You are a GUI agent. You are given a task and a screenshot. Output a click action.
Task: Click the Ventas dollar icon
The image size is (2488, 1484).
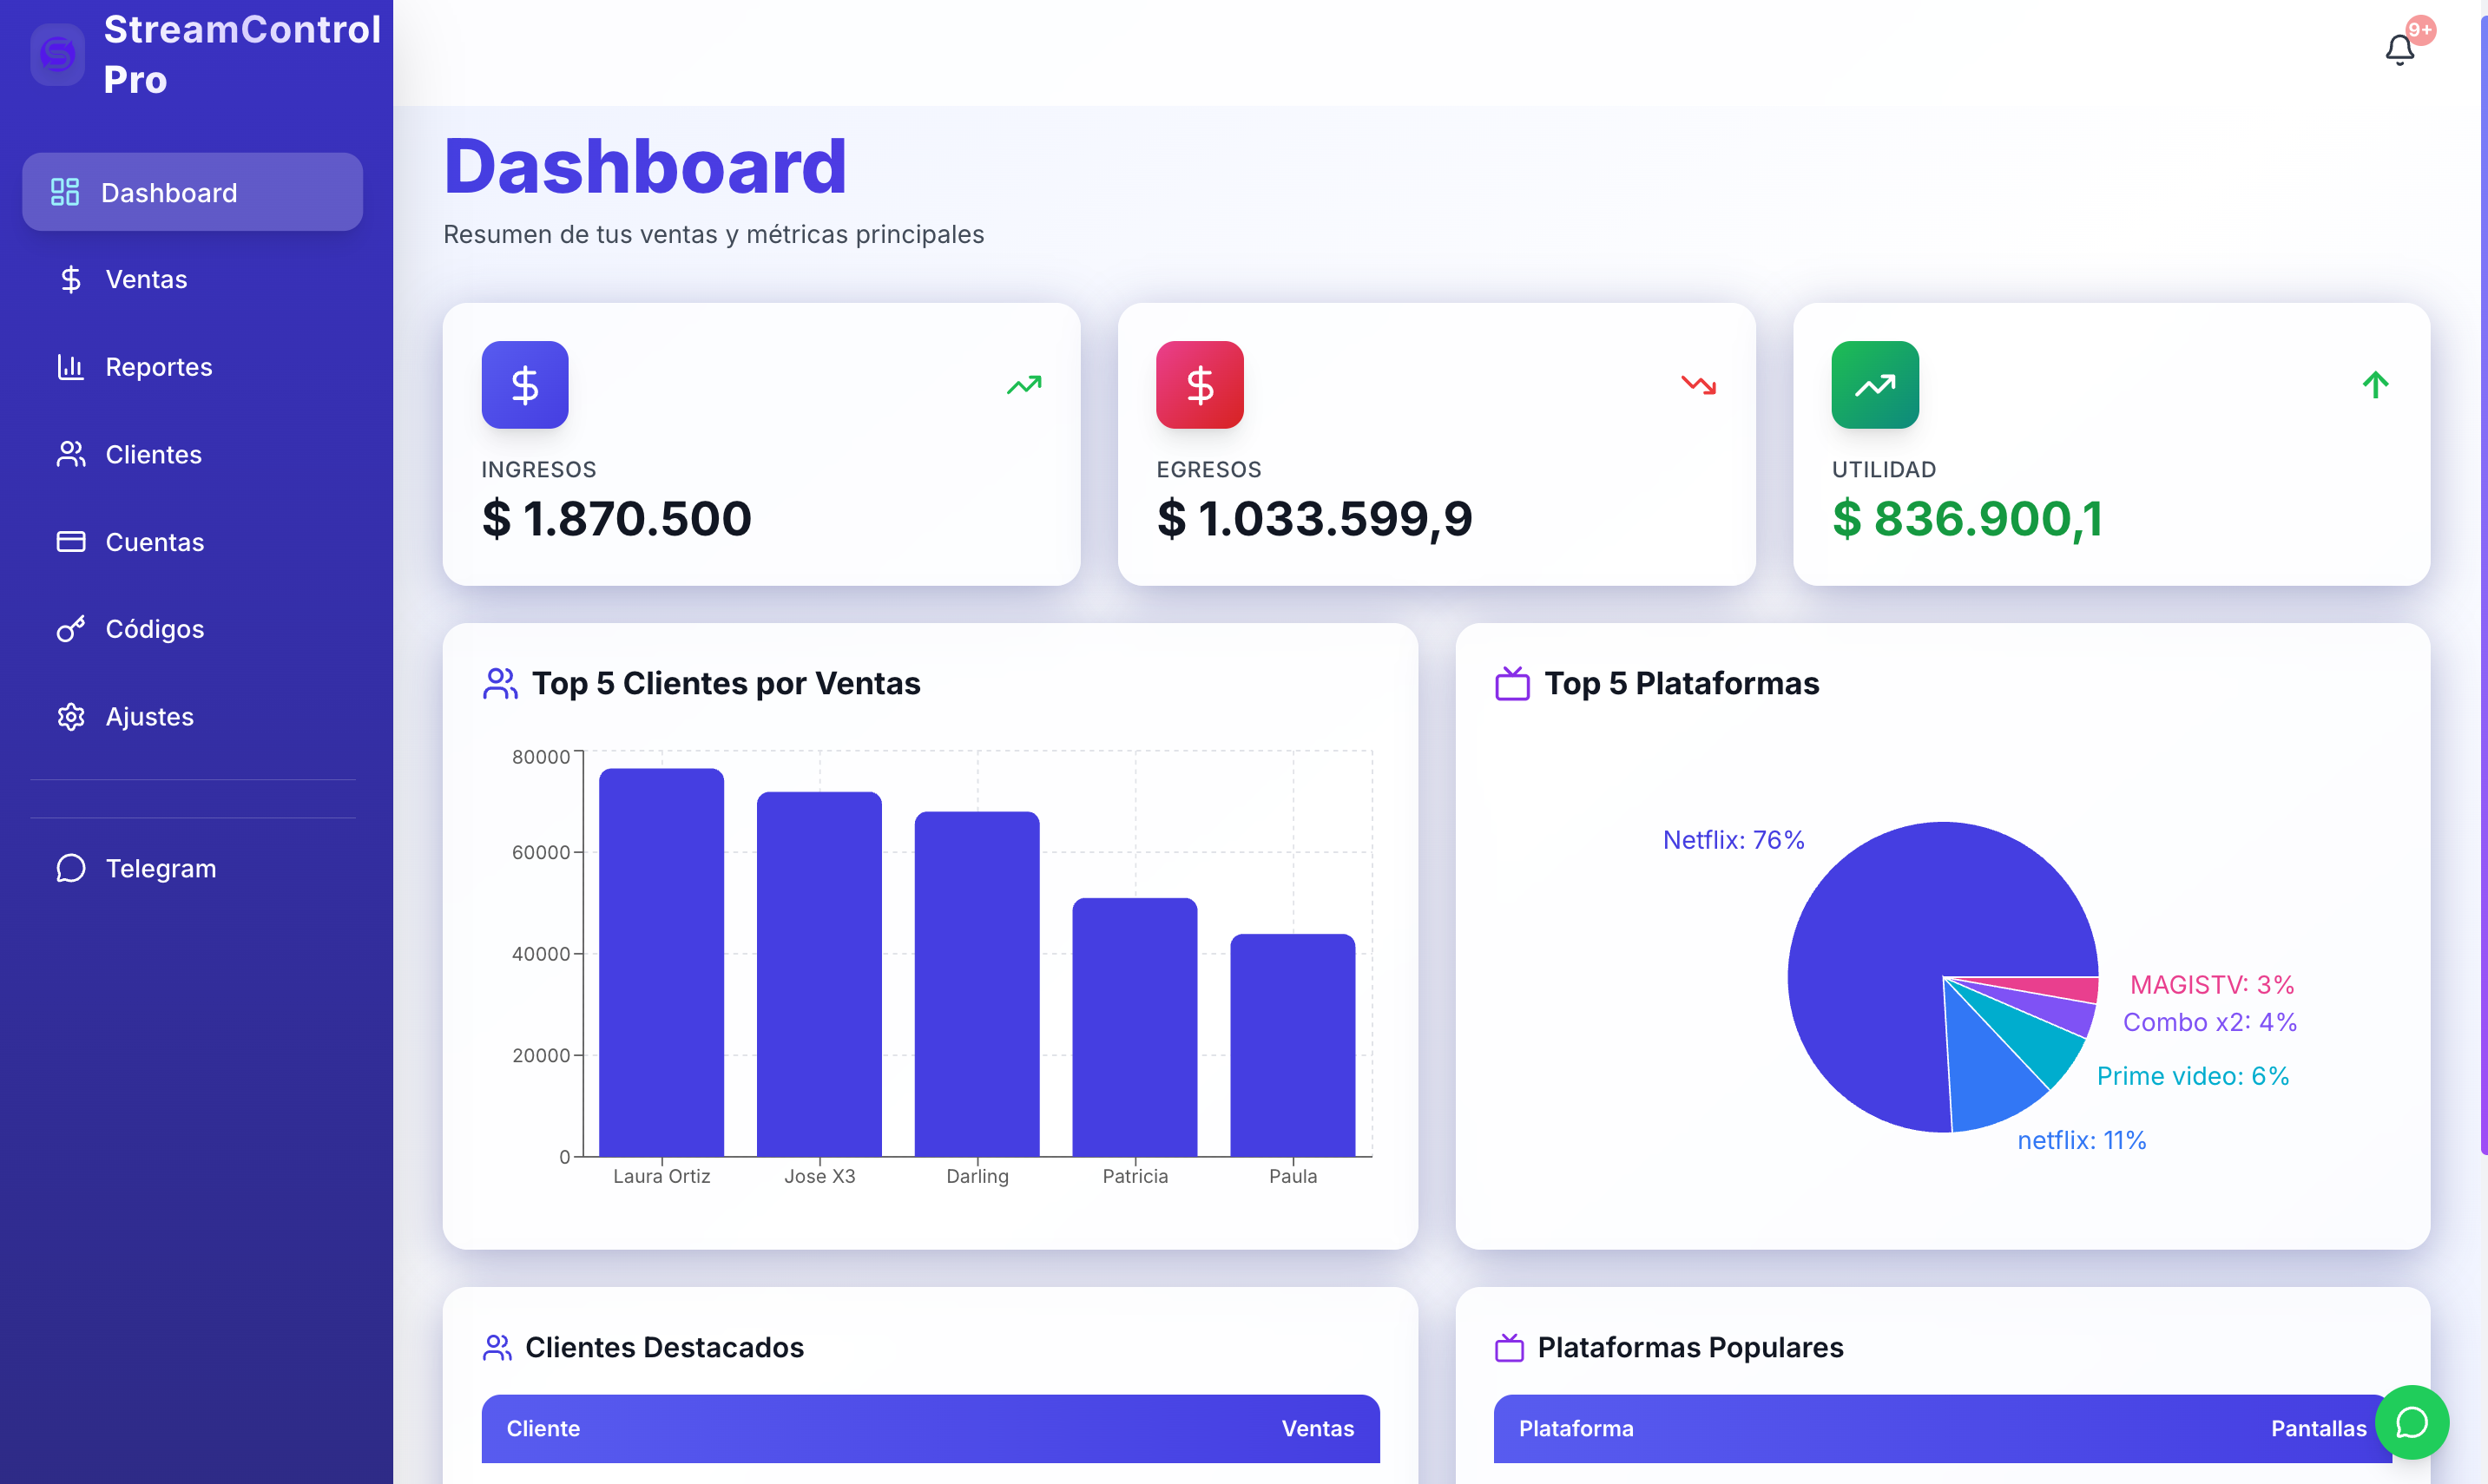coord(70,279)
